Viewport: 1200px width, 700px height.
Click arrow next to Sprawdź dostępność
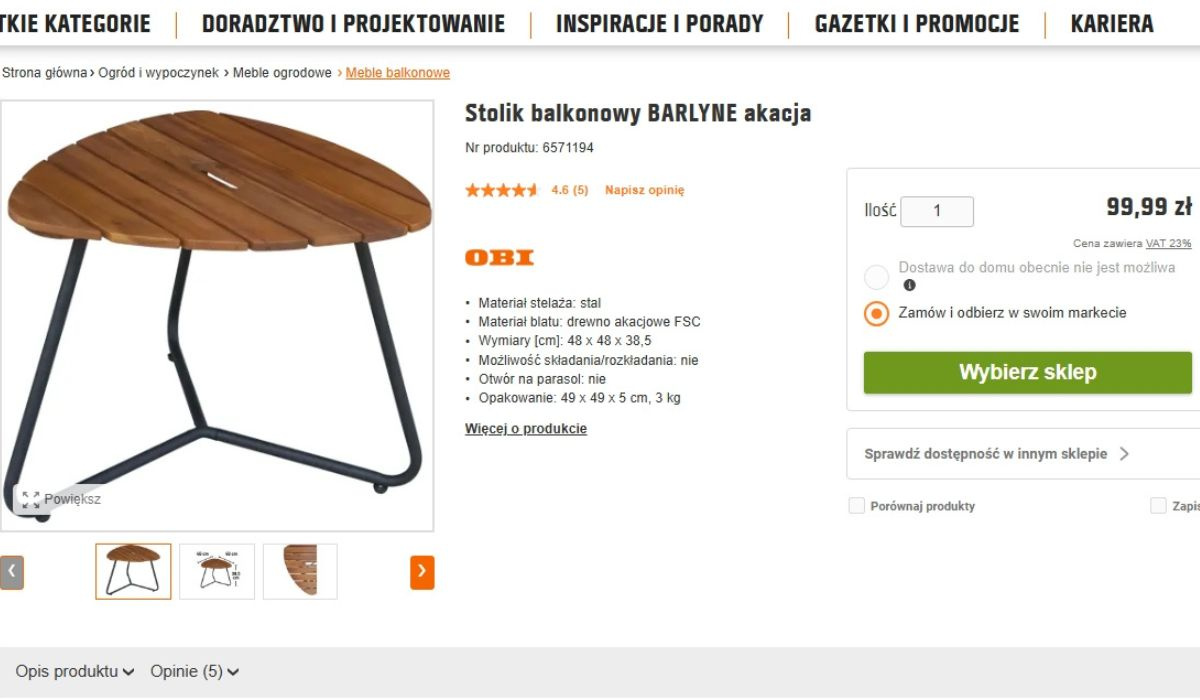coord(1124,454)
